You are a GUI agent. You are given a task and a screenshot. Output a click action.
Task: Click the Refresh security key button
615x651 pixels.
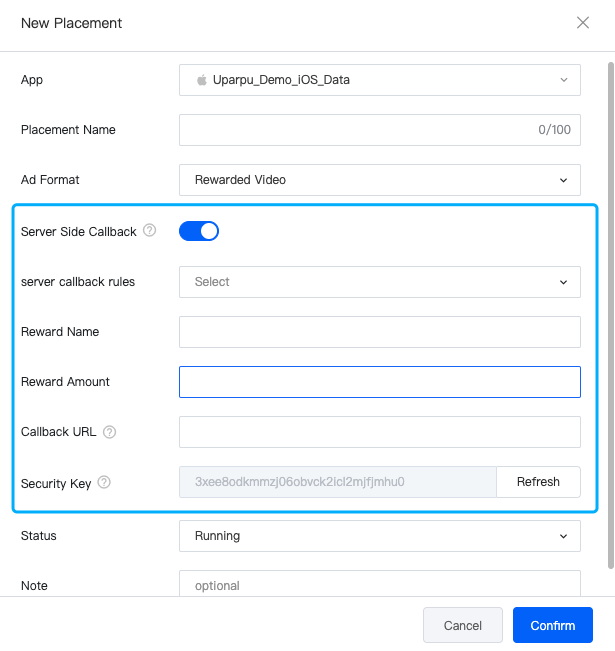click(538, 482)
